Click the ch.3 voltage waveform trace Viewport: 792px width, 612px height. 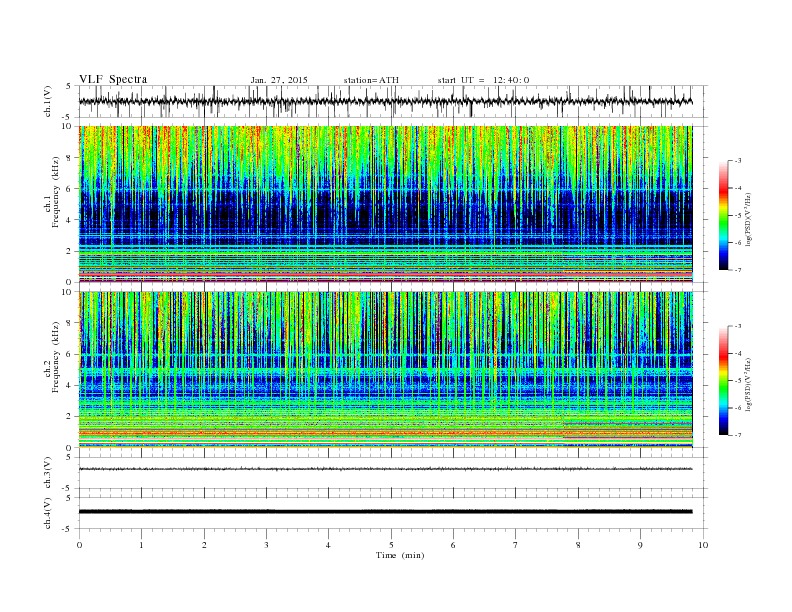tap(386, 469)
